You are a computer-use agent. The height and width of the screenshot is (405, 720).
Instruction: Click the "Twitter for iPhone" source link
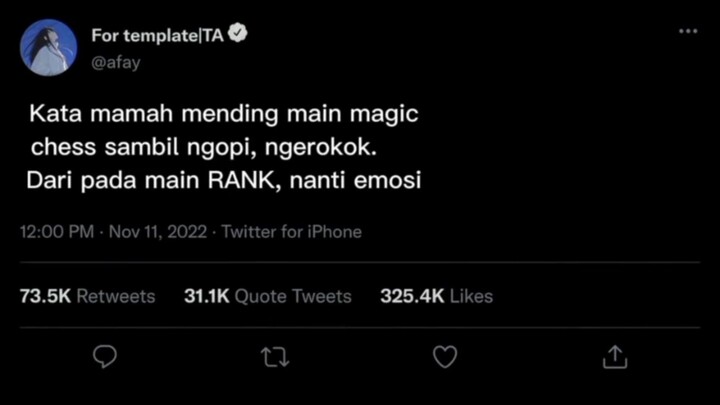291,232
